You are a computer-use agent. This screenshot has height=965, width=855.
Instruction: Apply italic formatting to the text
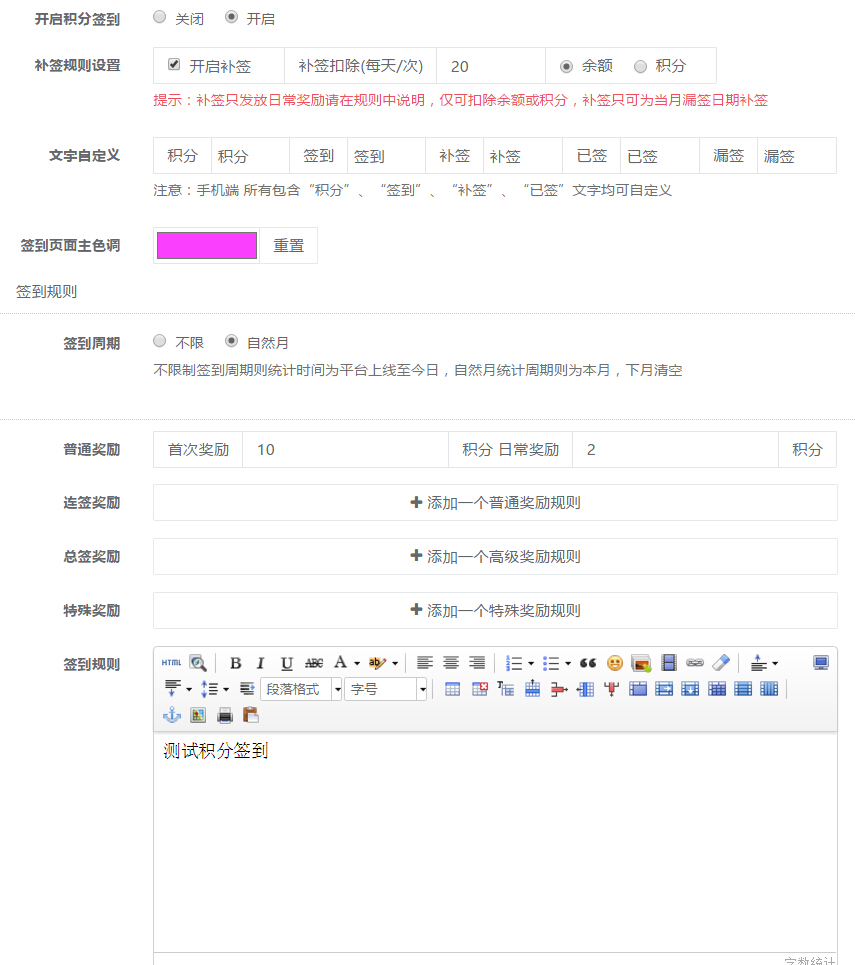coord(260,662)
